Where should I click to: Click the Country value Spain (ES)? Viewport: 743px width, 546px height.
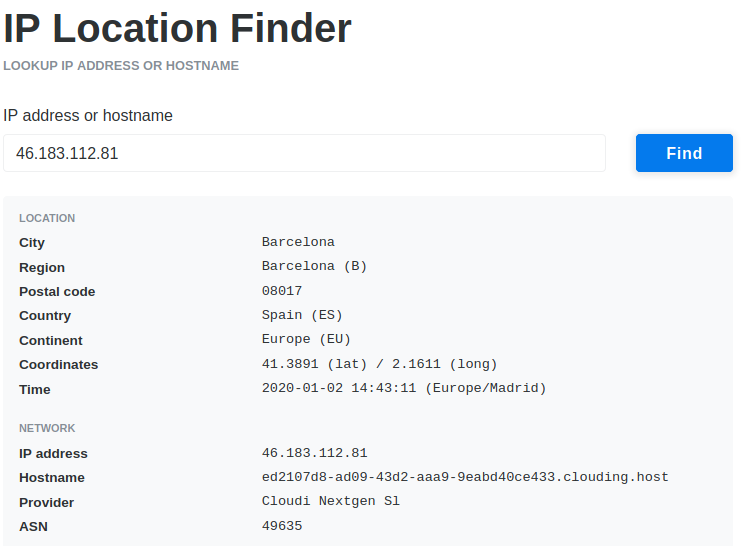(x=302, y=315)
